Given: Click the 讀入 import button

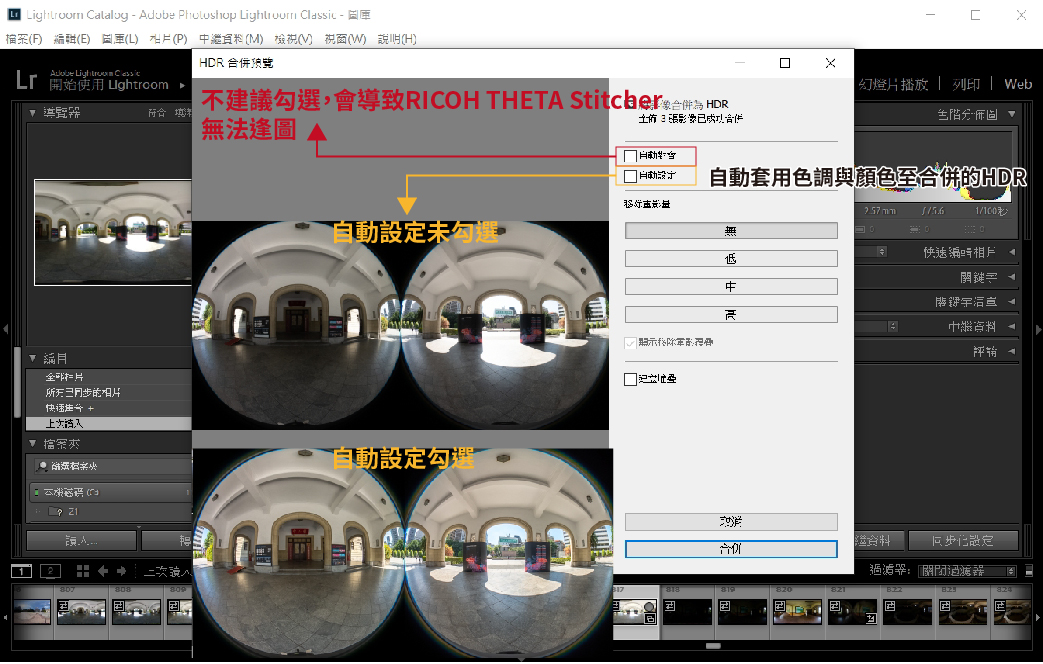Looking at the screenshot, I should (x=81, y=541).
